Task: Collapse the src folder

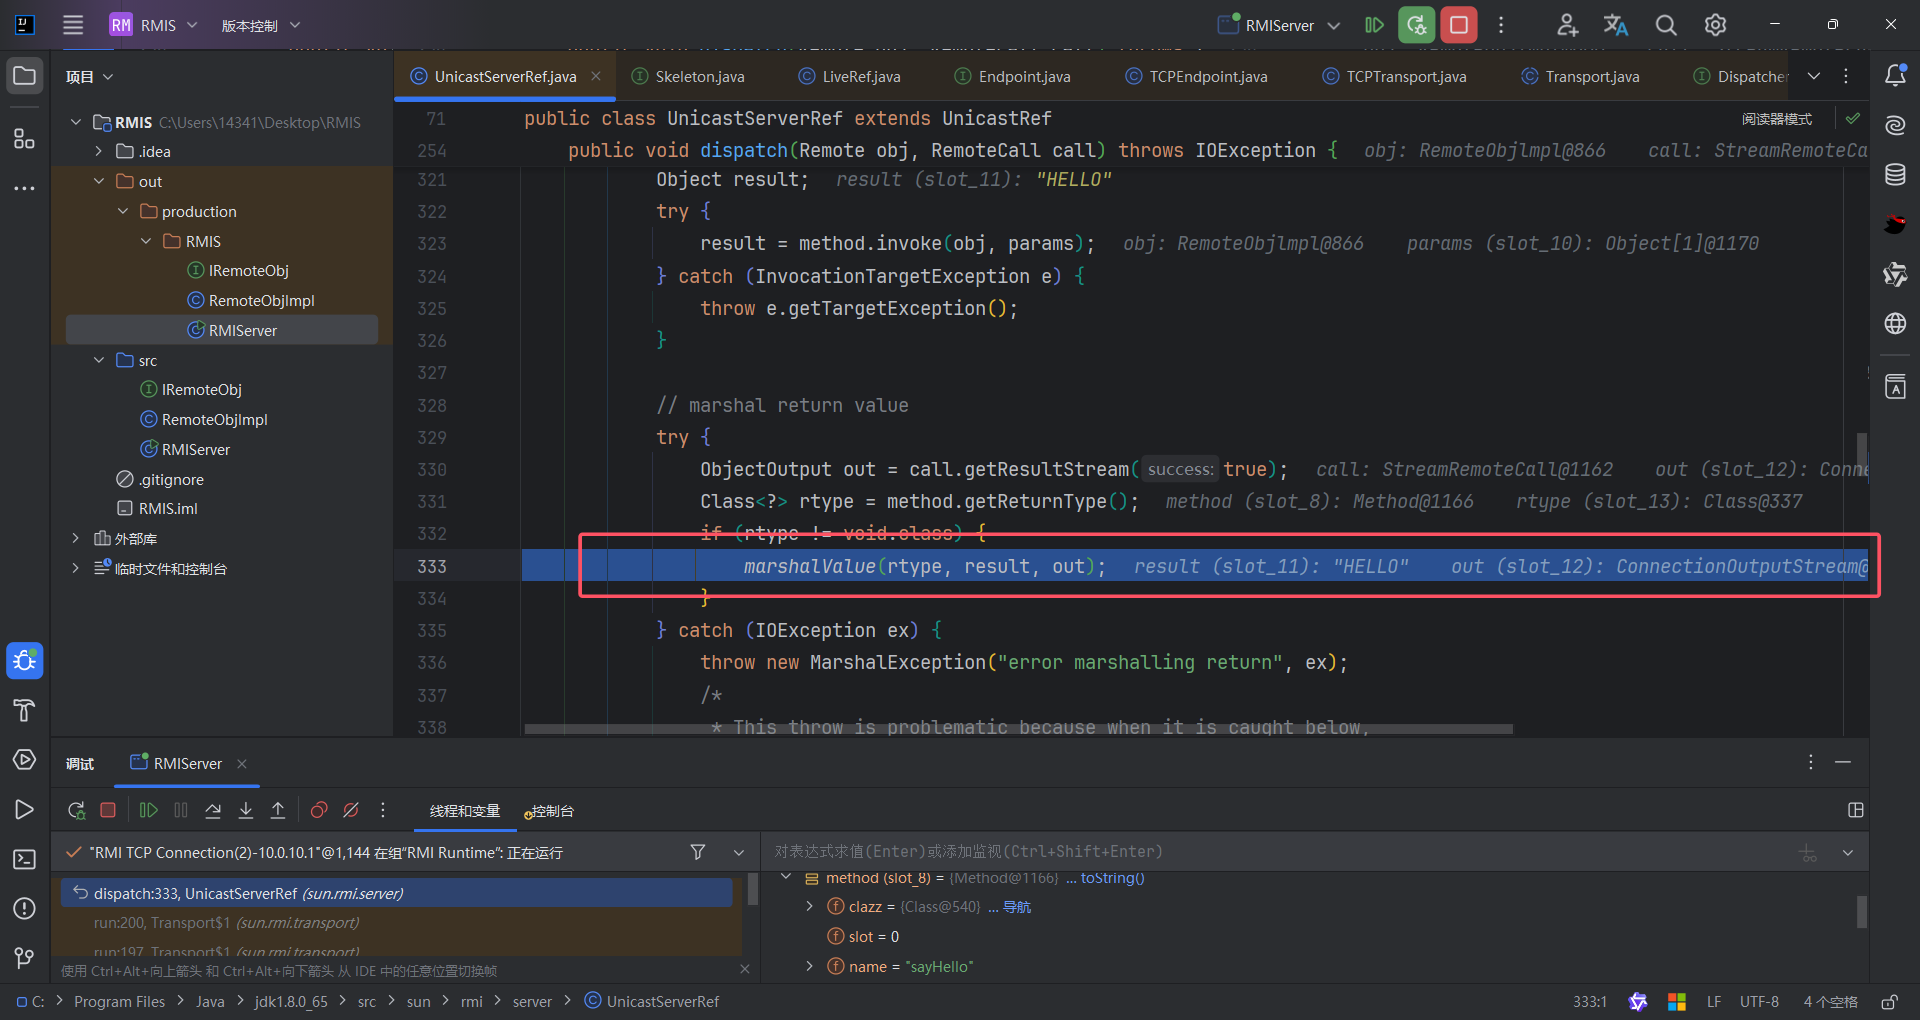Action: (x=99, y=360)
